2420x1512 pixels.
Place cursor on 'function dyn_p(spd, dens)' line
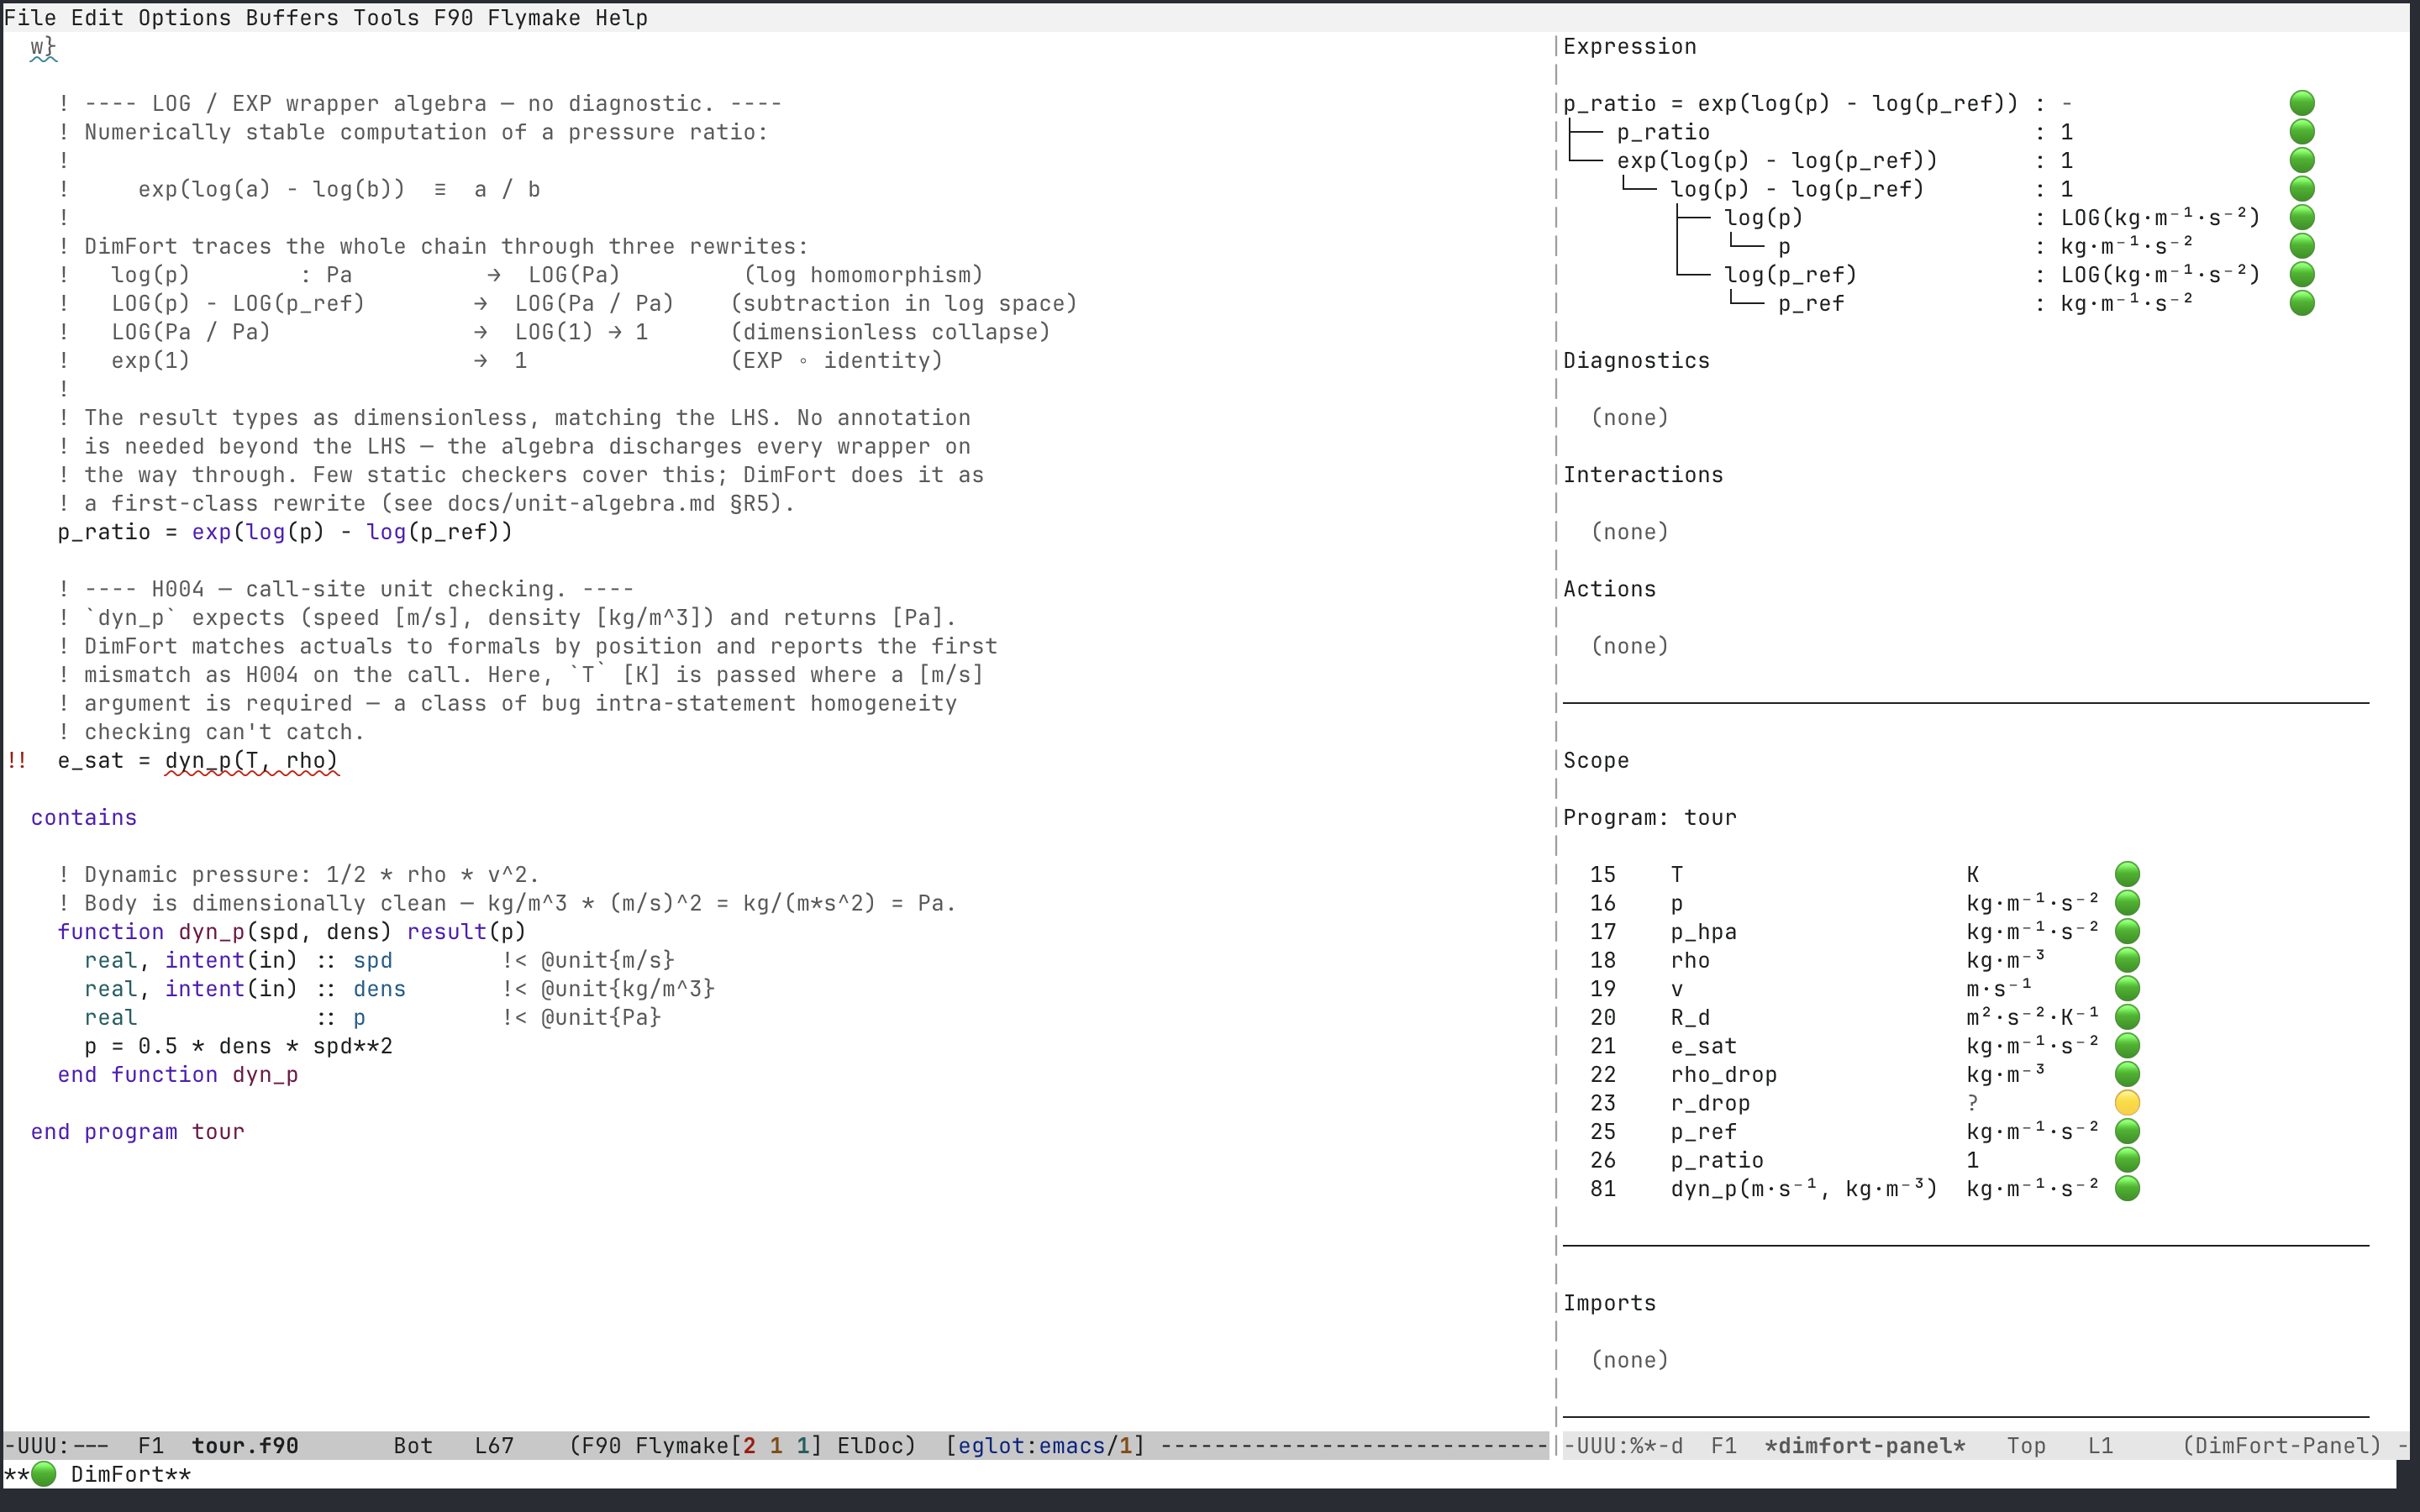[291, 932]
